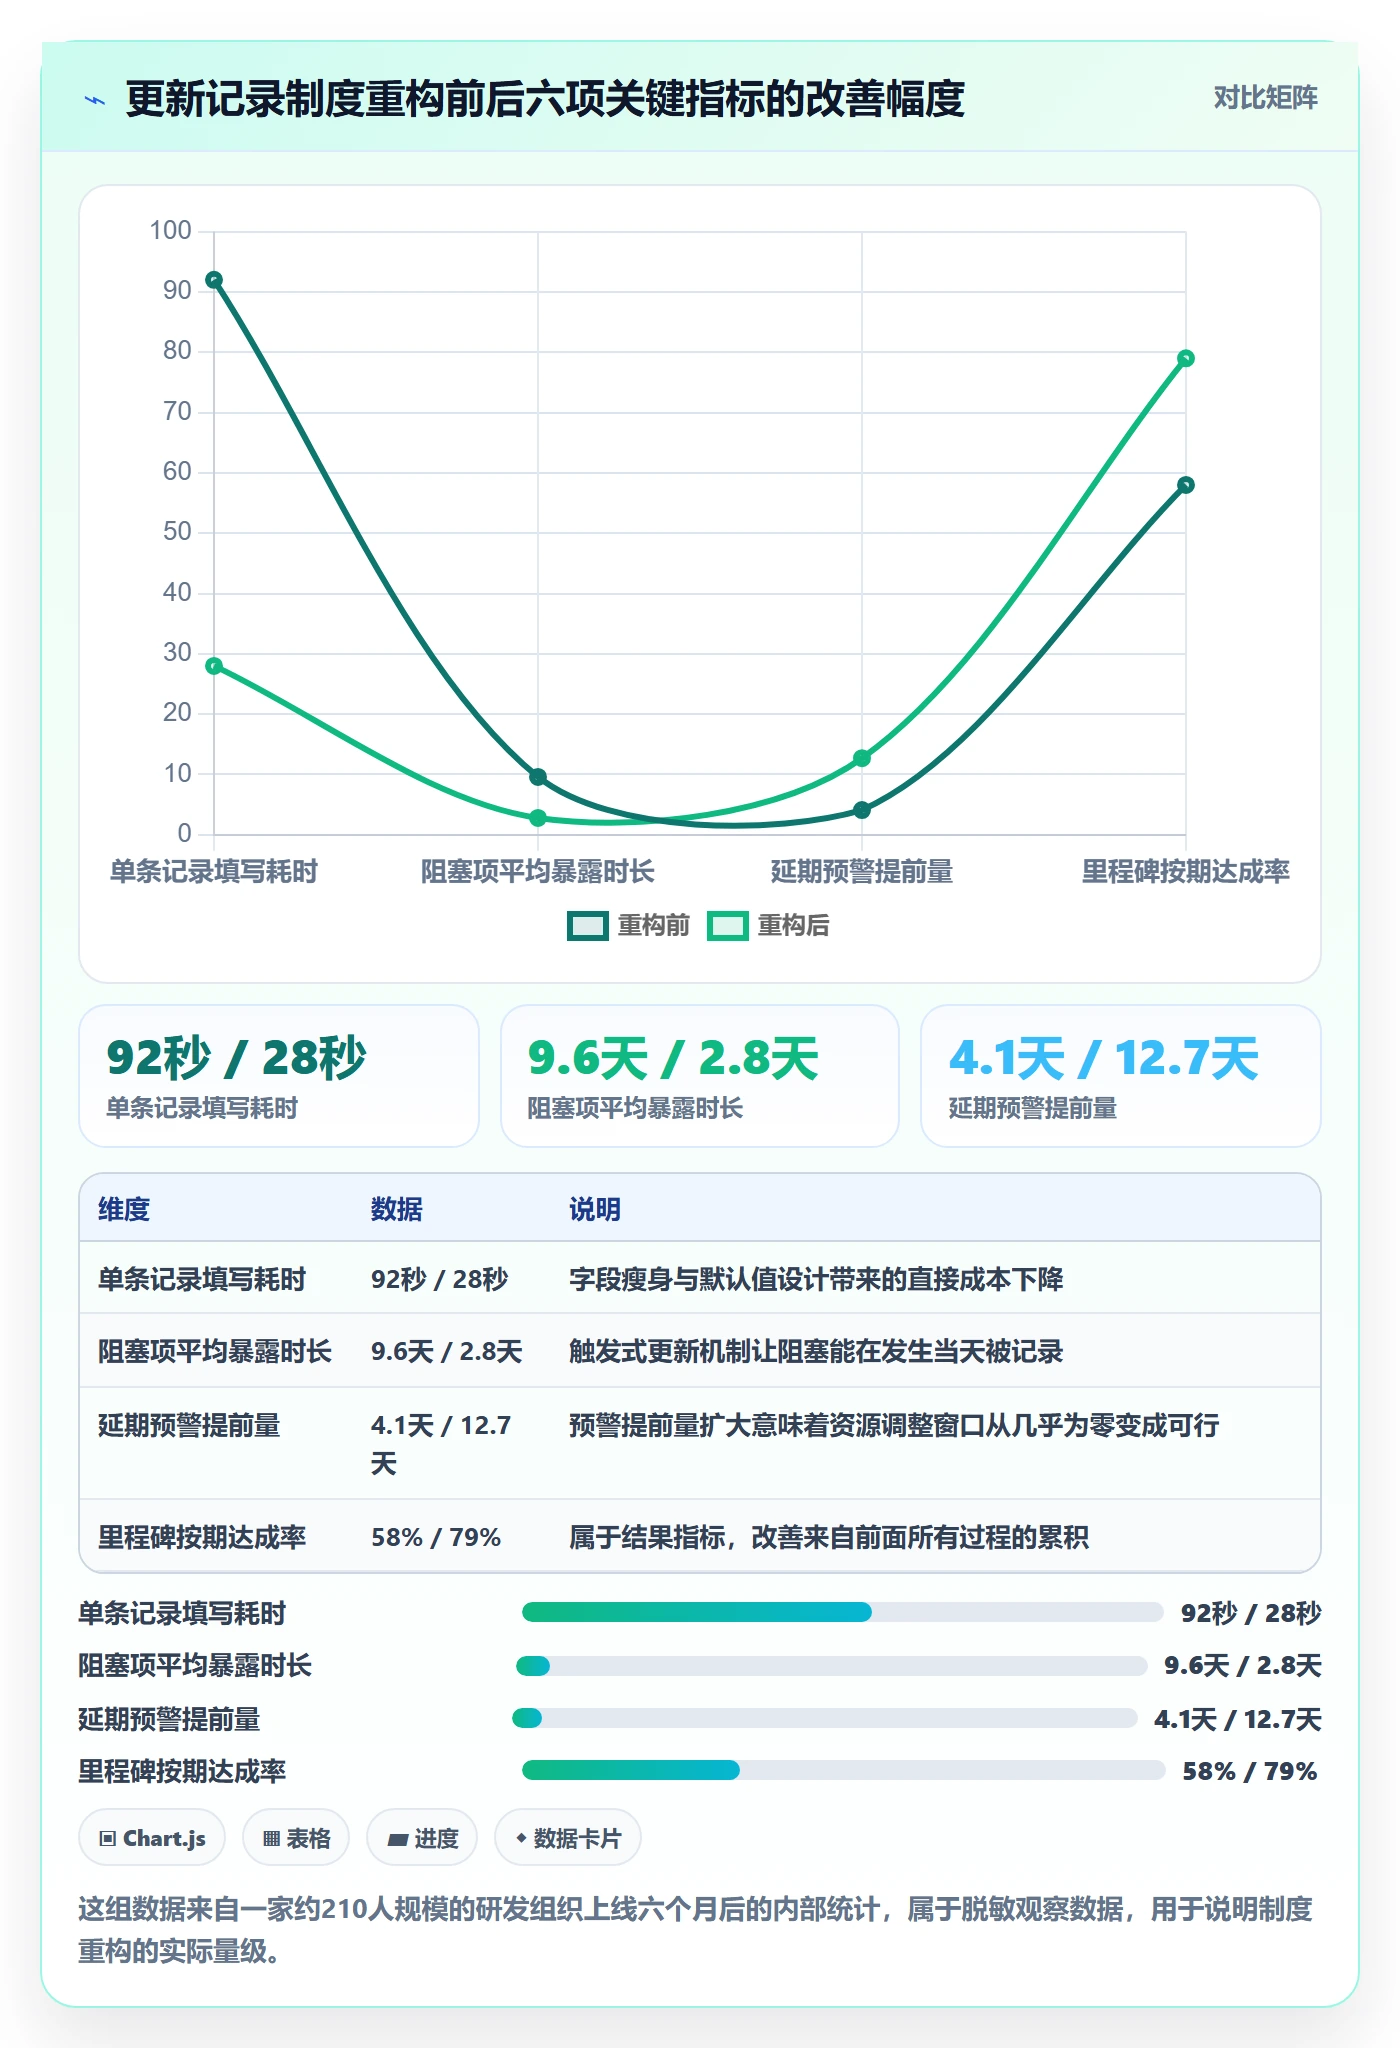Select the Chart.js tag chip
Image resolution: width=1400 pixels, height=2048 pixels.
pyautogui.click(x=152, y=1838)
